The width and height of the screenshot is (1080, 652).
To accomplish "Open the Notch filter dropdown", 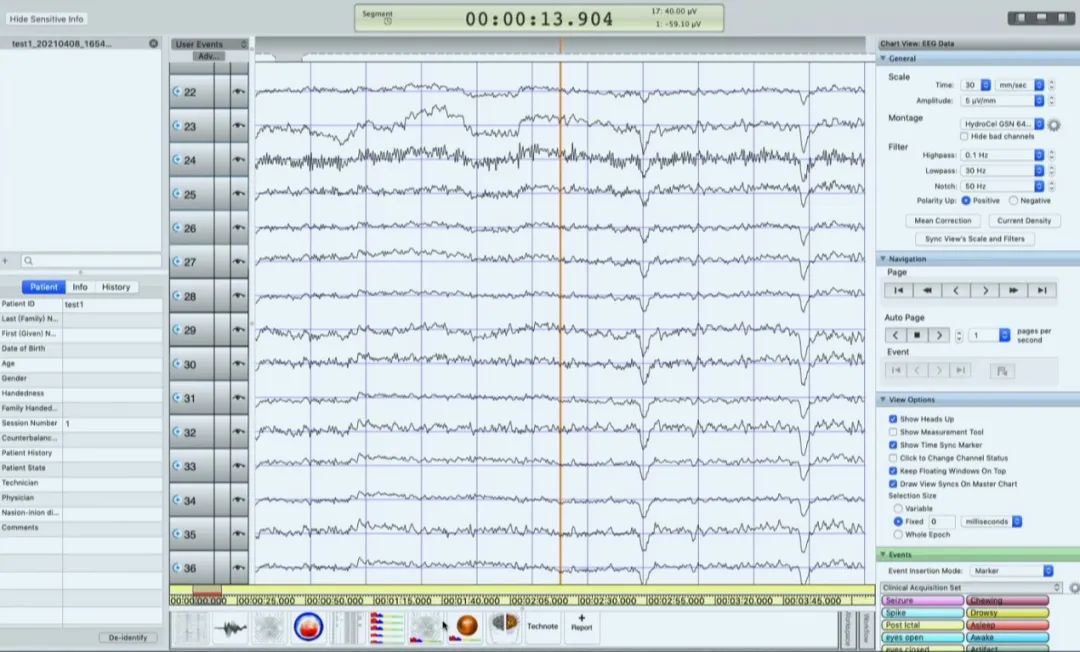I will (1003, 187).
